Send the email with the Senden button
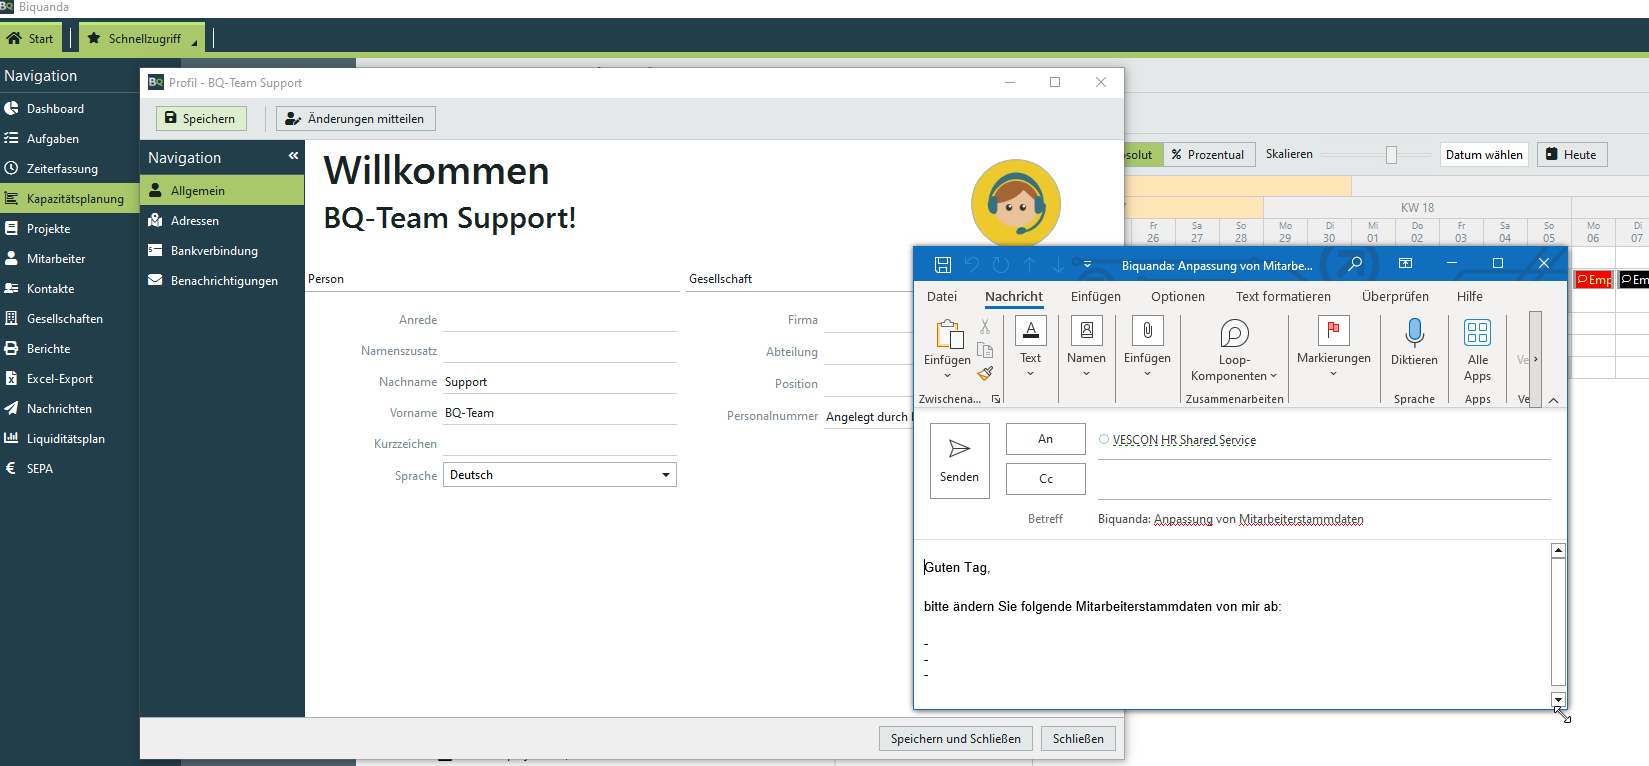Screen dimensions: 1649x766 (x=959, y=460)
